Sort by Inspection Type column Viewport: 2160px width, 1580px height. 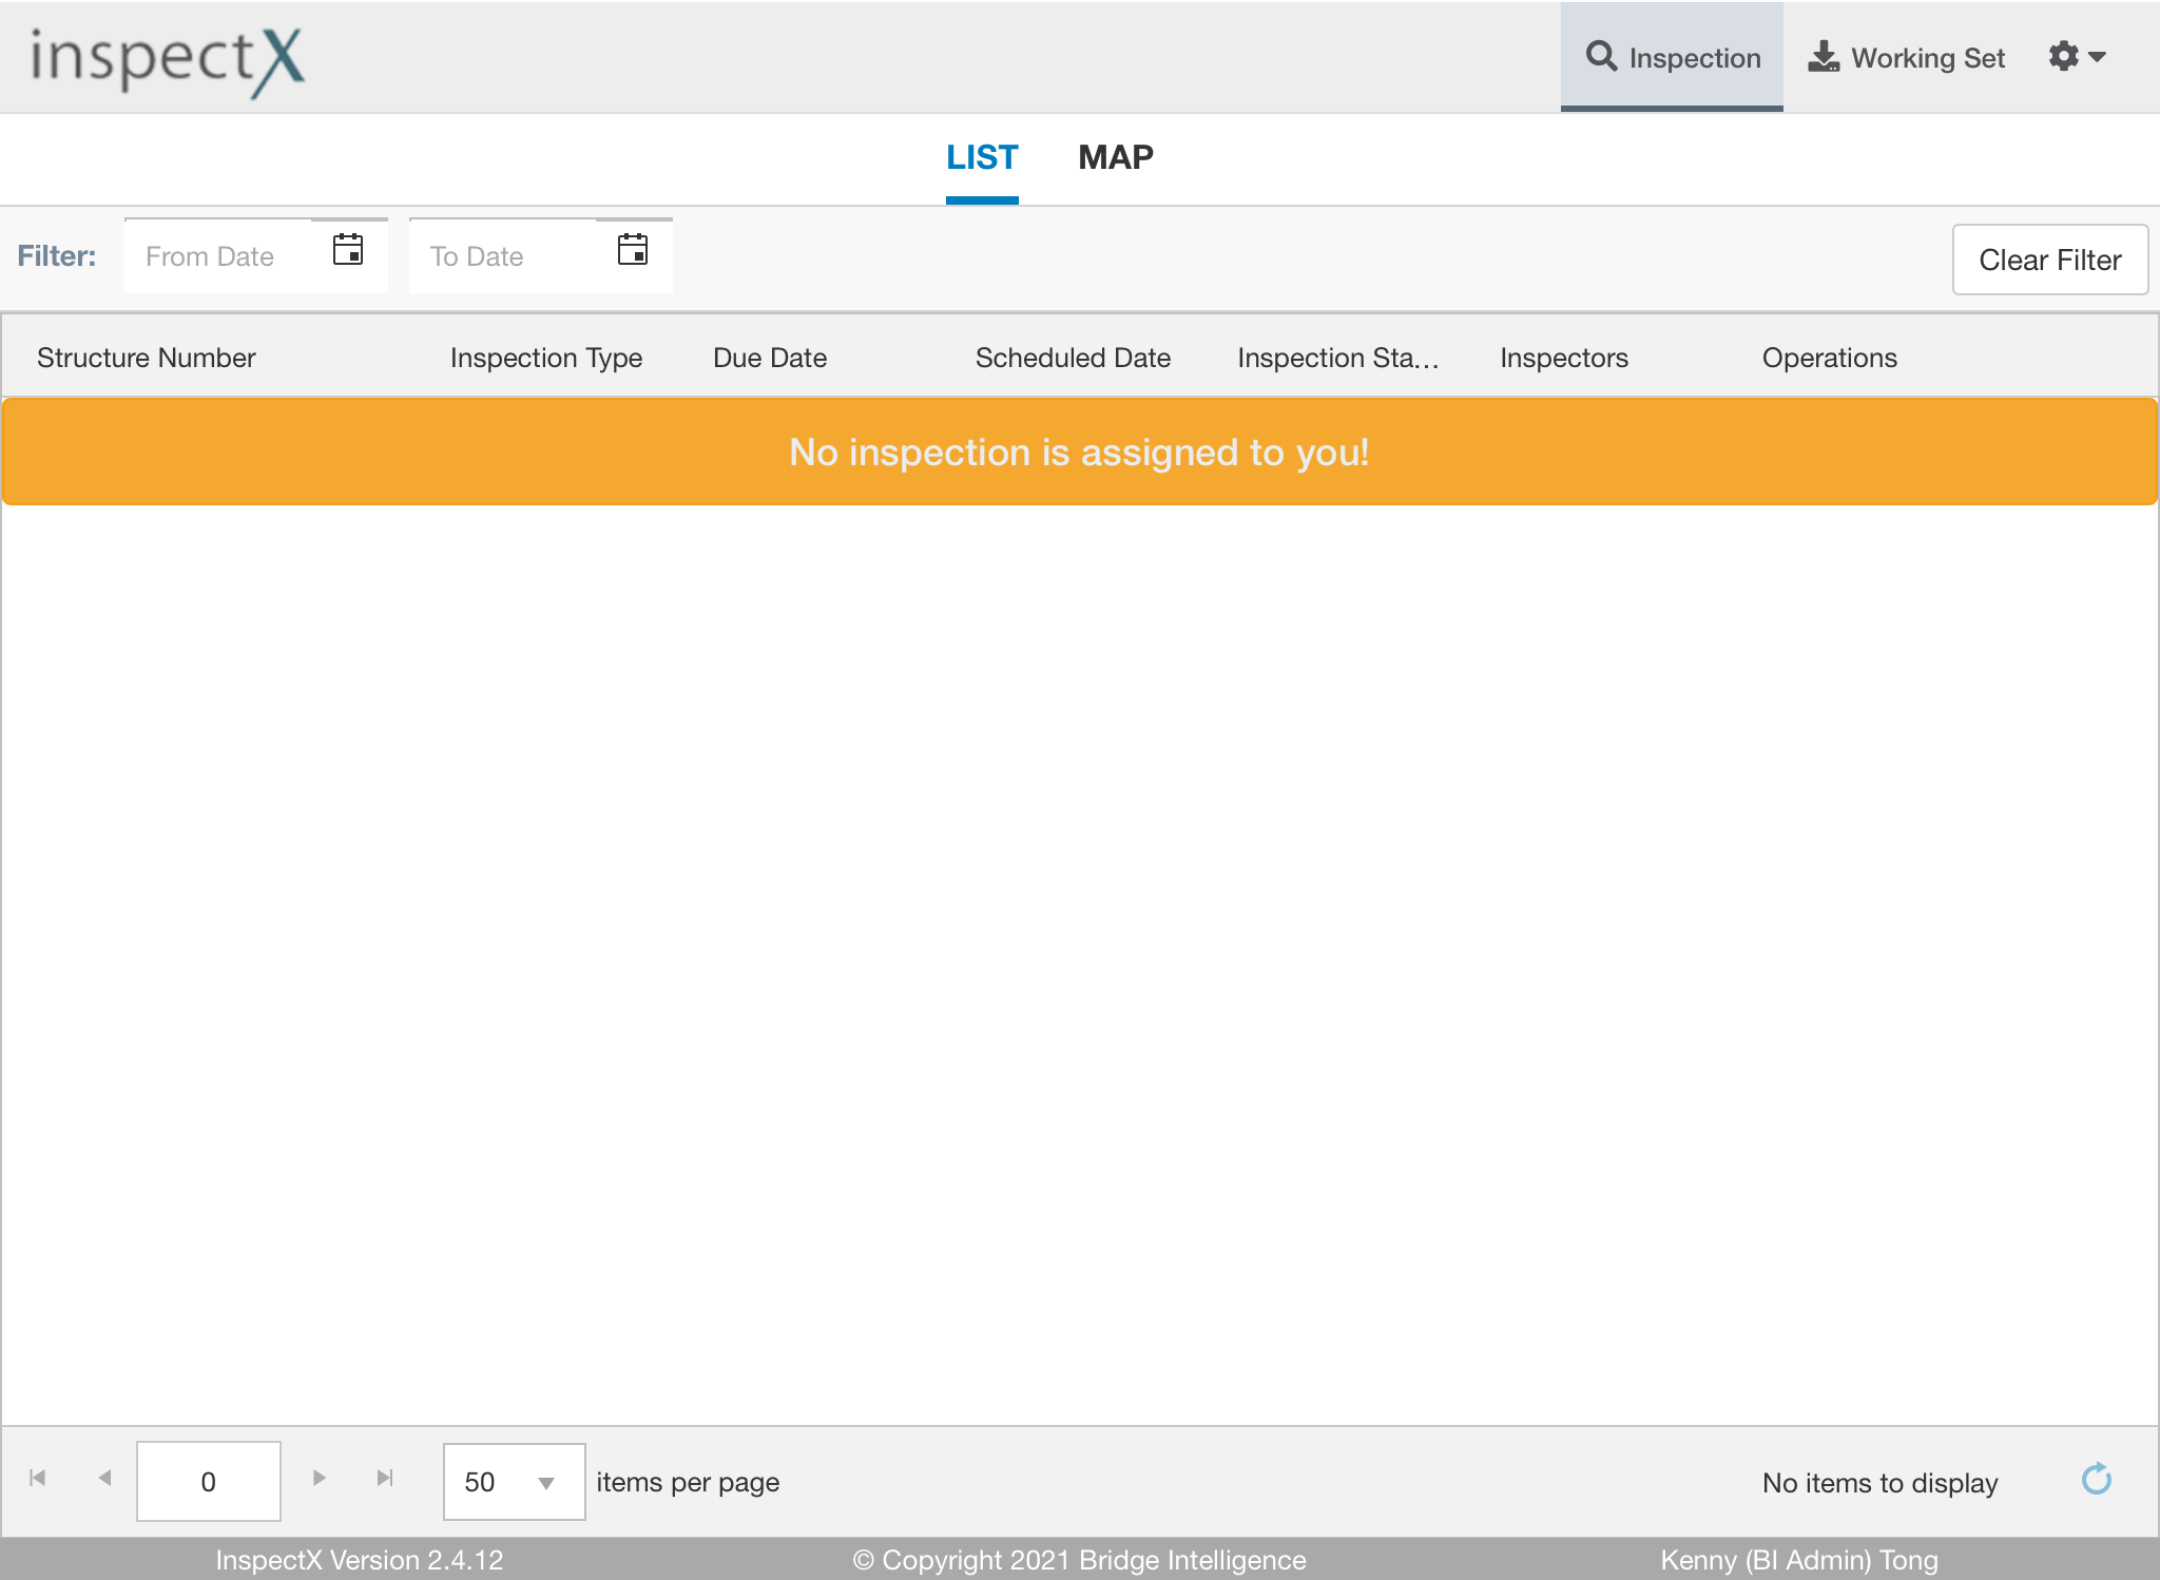(546, 358)
